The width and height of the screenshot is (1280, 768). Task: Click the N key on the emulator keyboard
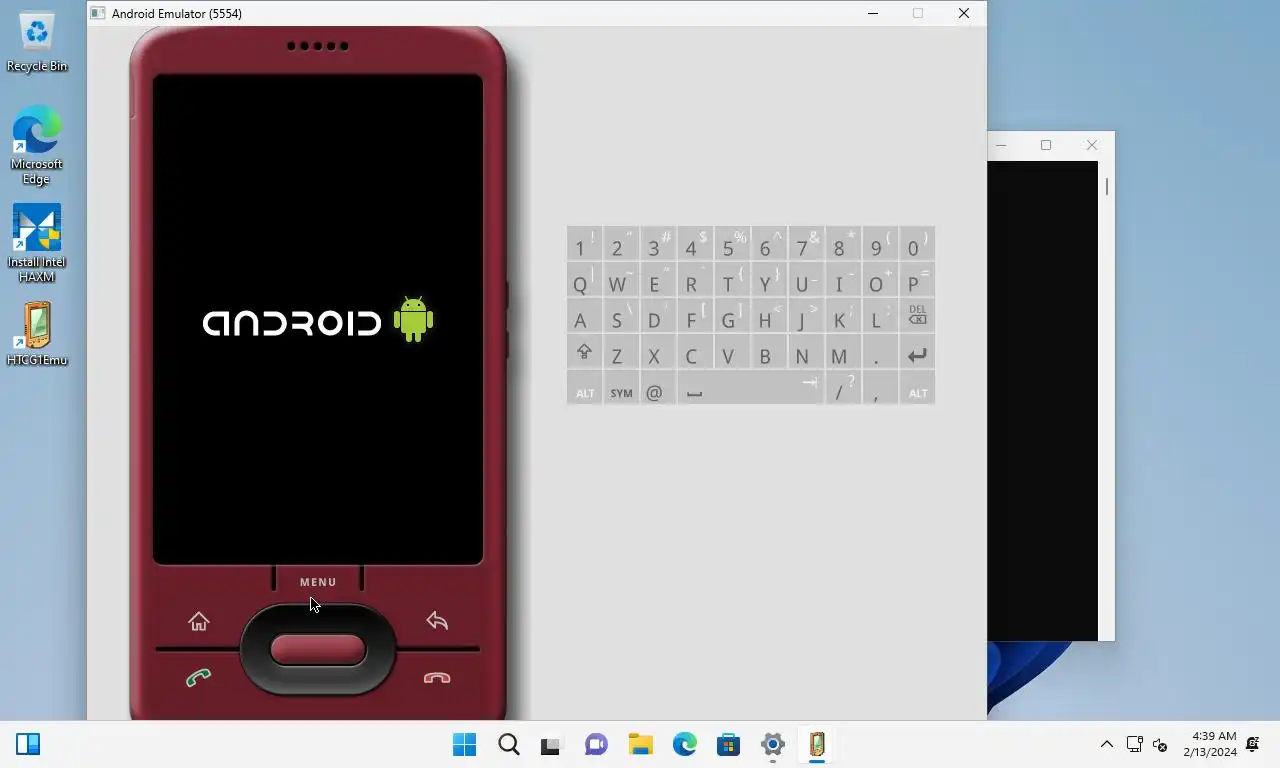(x=806, y=354)
